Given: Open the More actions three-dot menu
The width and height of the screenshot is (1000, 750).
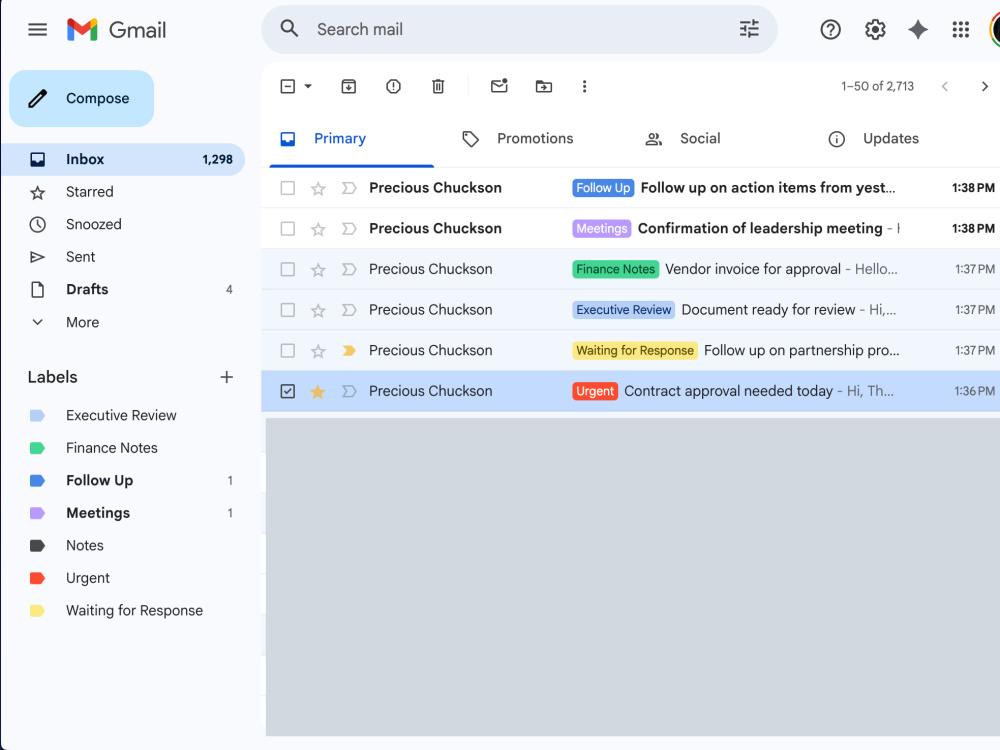Looking at the screenshot, I should point(584,86).
